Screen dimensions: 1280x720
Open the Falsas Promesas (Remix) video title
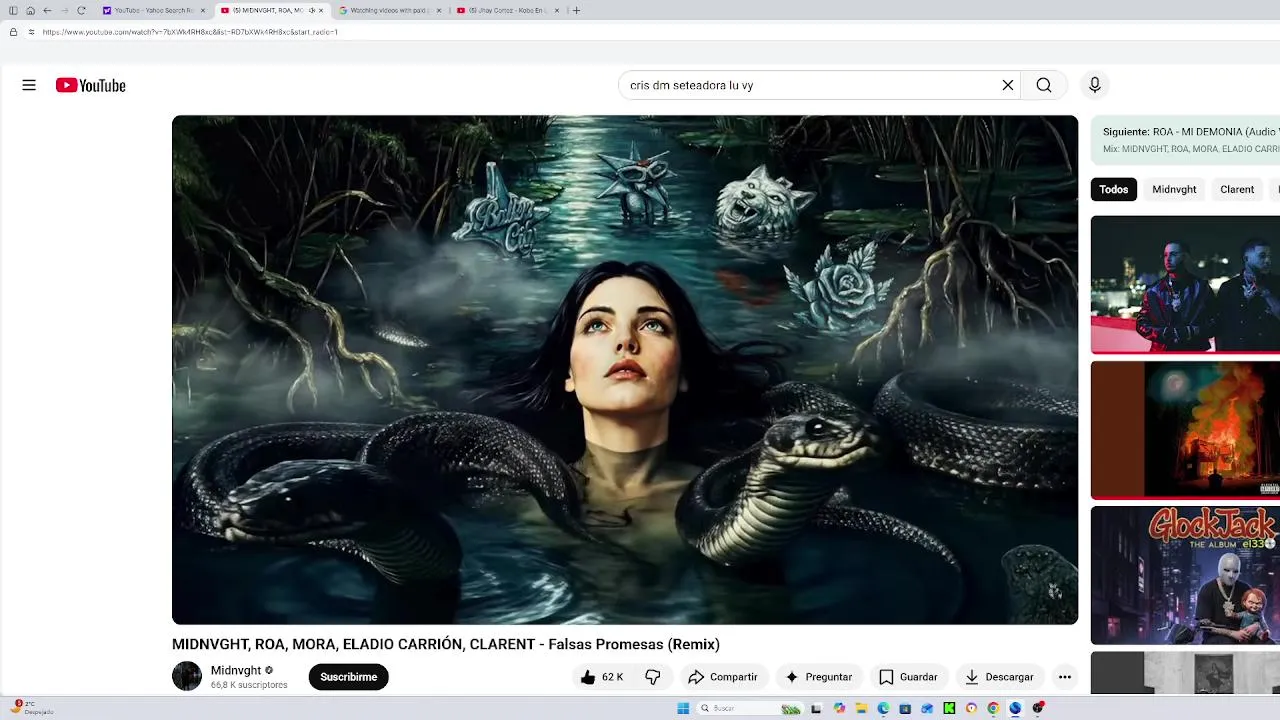445,644
